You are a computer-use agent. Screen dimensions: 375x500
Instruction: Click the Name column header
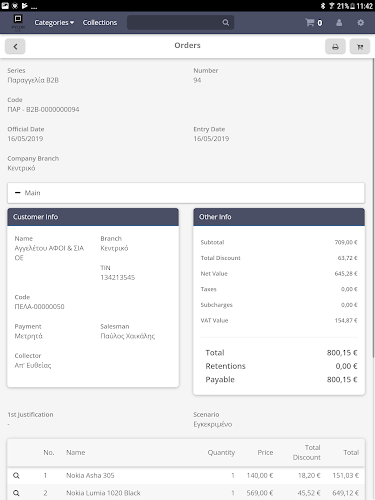pyautogui.click(x=76, y=452)
